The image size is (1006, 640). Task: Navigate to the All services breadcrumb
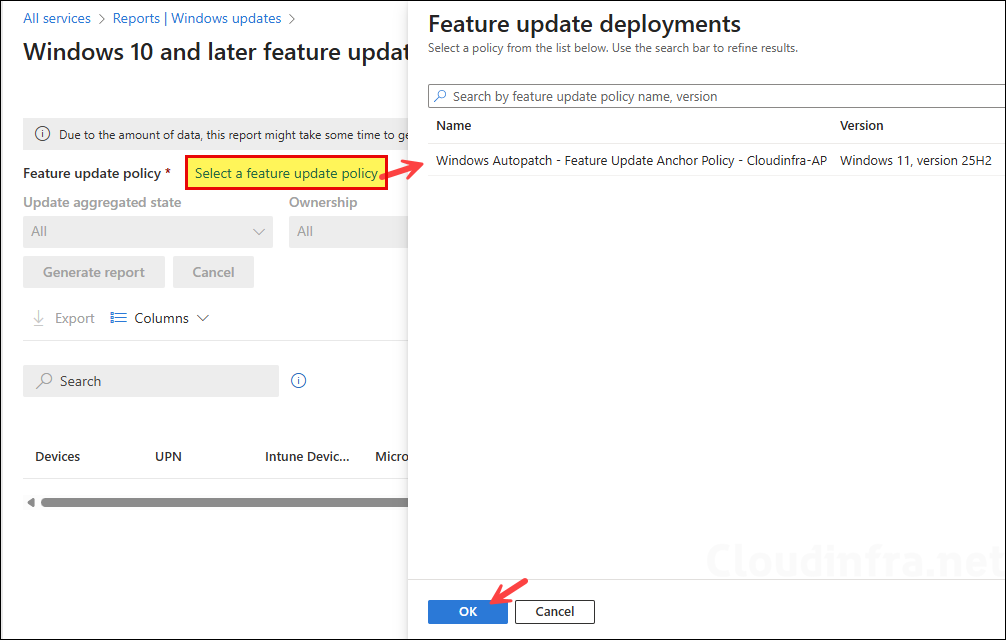point(56,18)
